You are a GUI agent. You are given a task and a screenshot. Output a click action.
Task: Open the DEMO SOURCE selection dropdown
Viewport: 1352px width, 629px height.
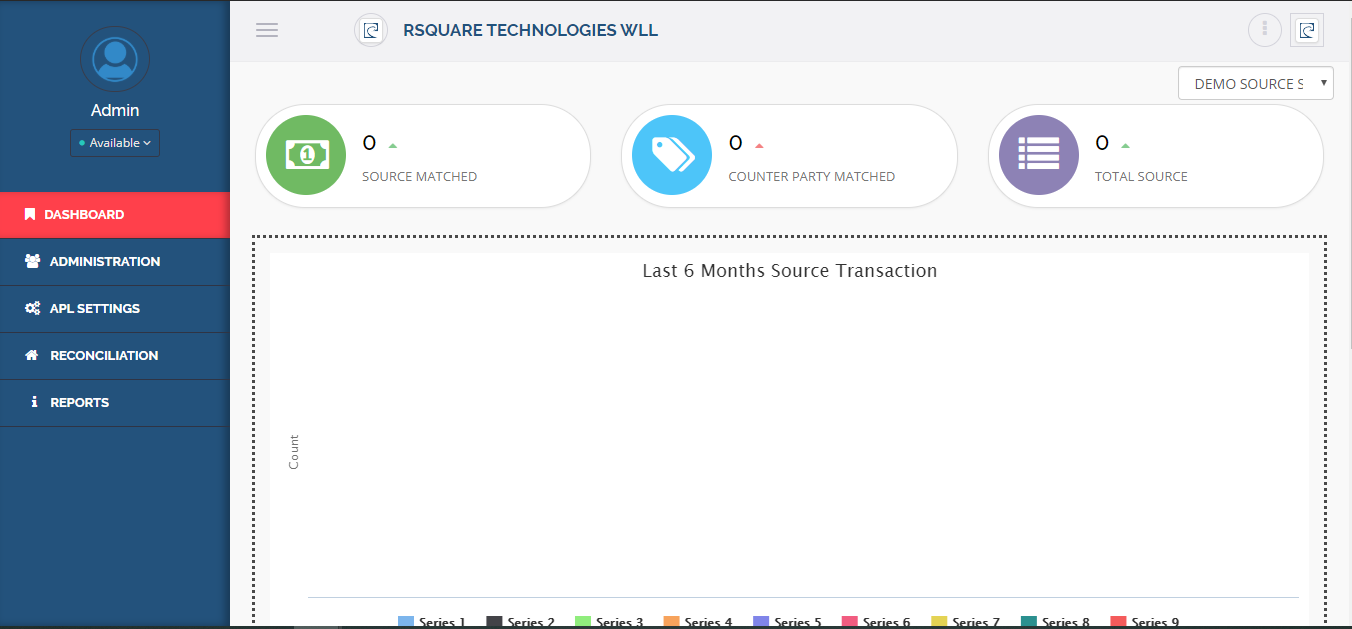1255,84
